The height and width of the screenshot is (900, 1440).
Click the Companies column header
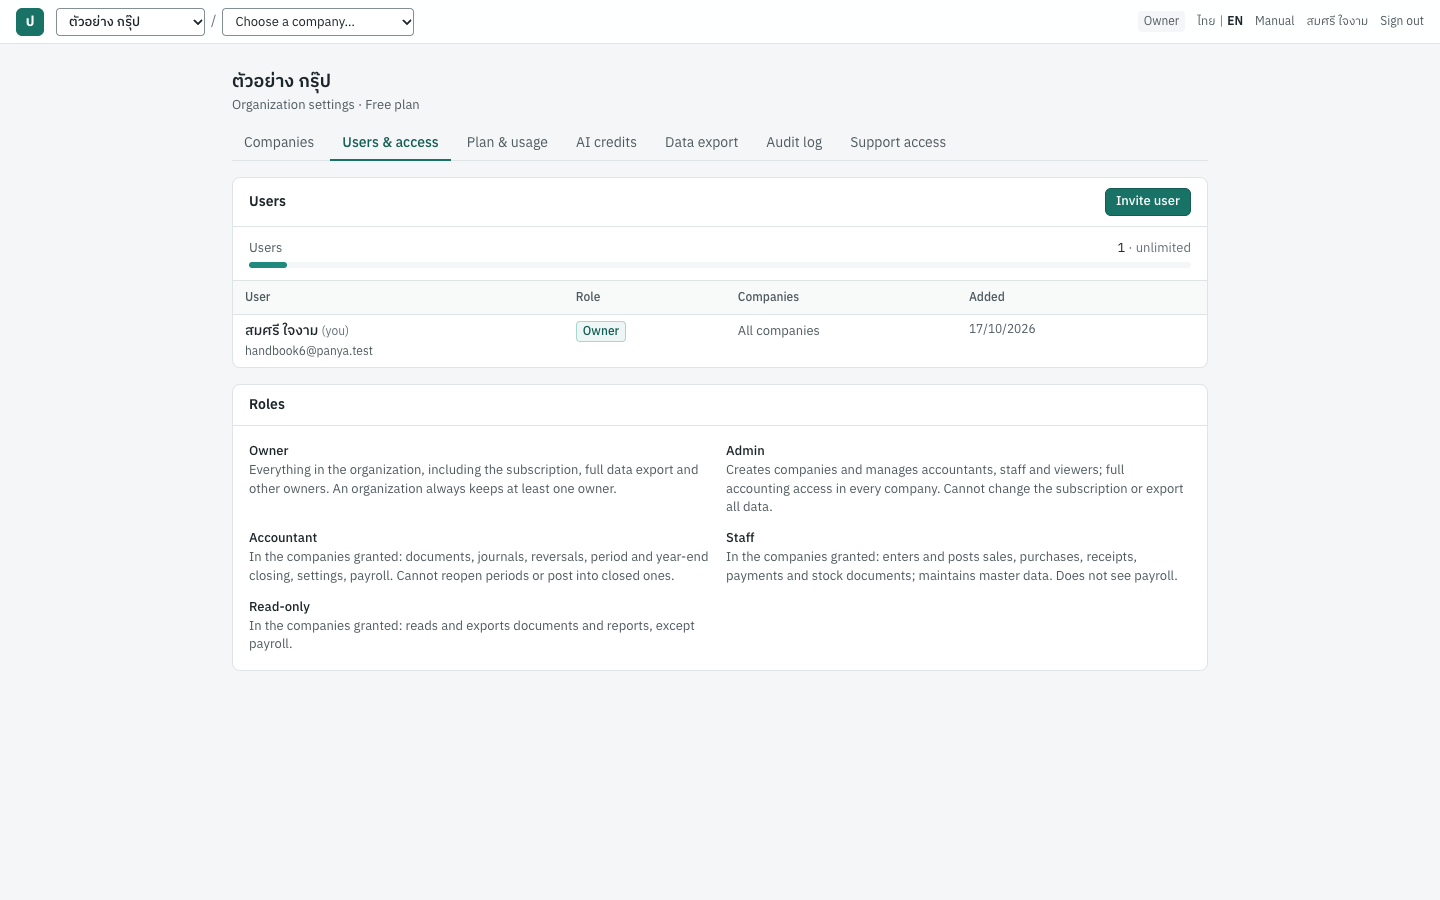768,297
